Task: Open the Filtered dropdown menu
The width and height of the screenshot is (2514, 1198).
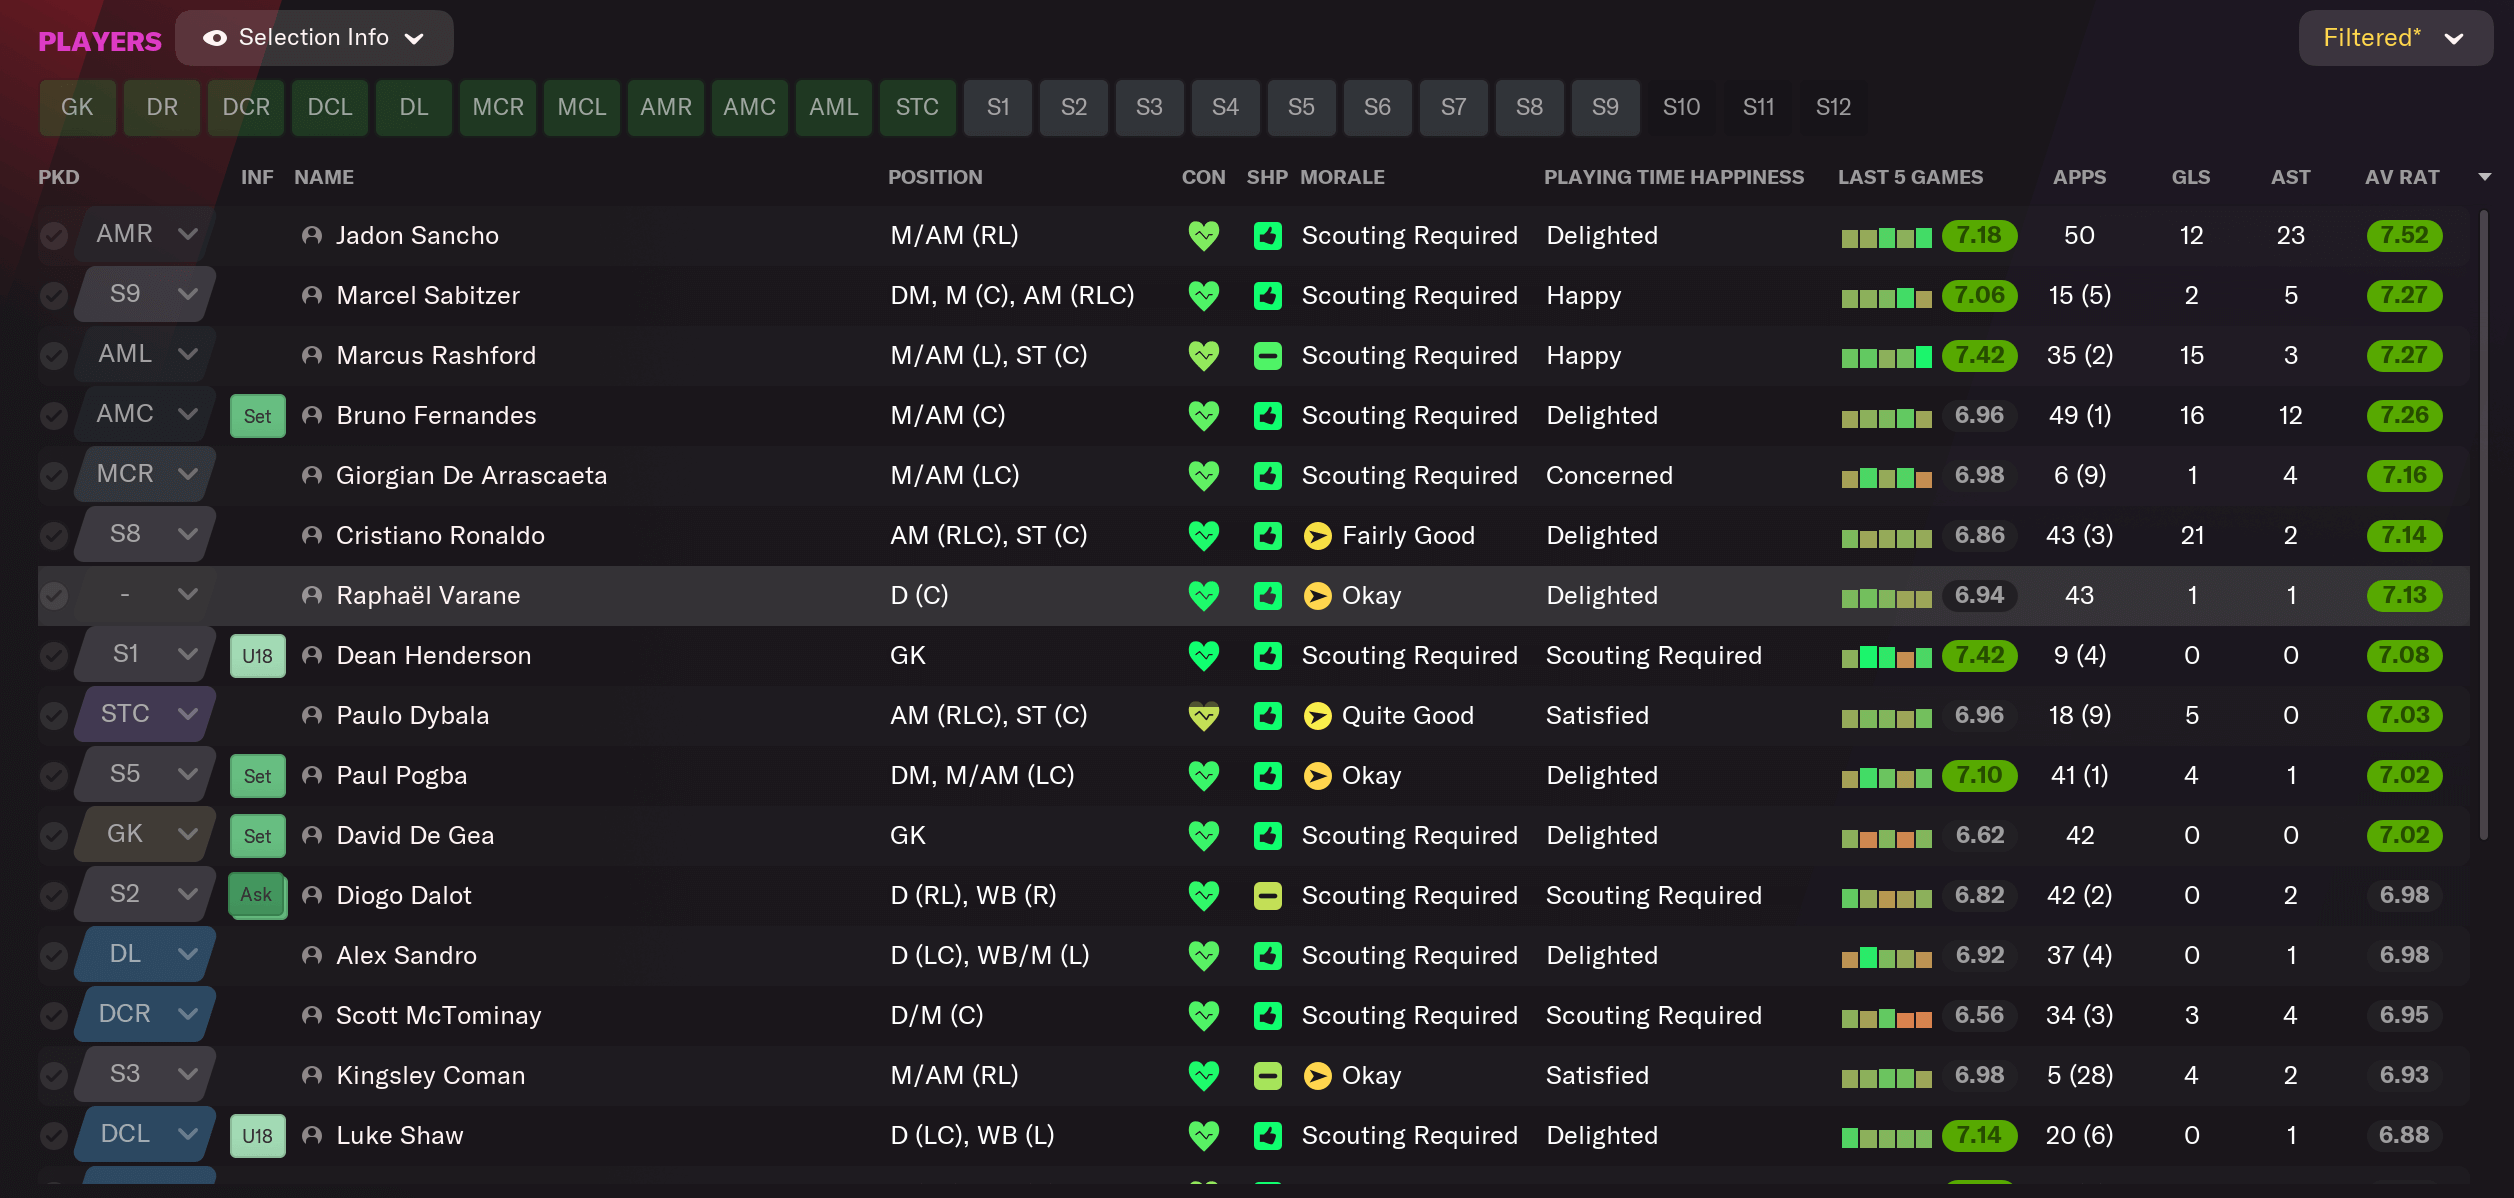Action: click(x=2394, y=37)
